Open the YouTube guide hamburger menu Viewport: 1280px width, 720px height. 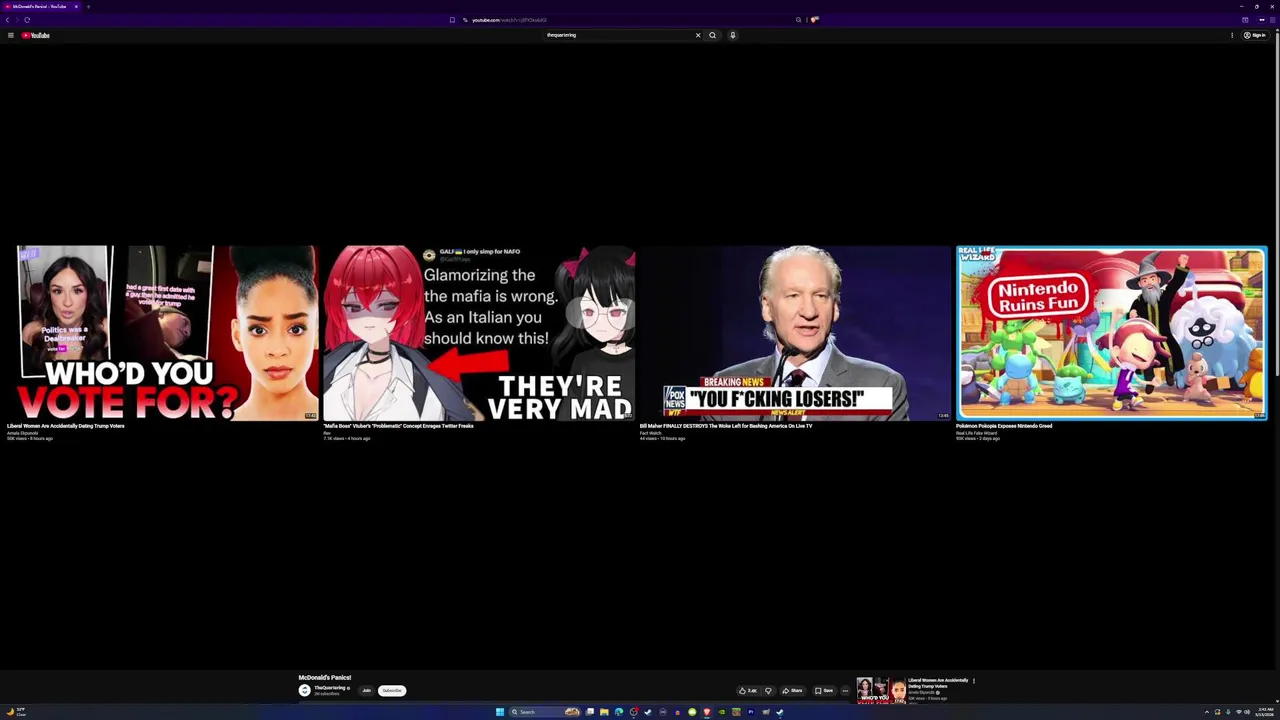pos(10,35)
